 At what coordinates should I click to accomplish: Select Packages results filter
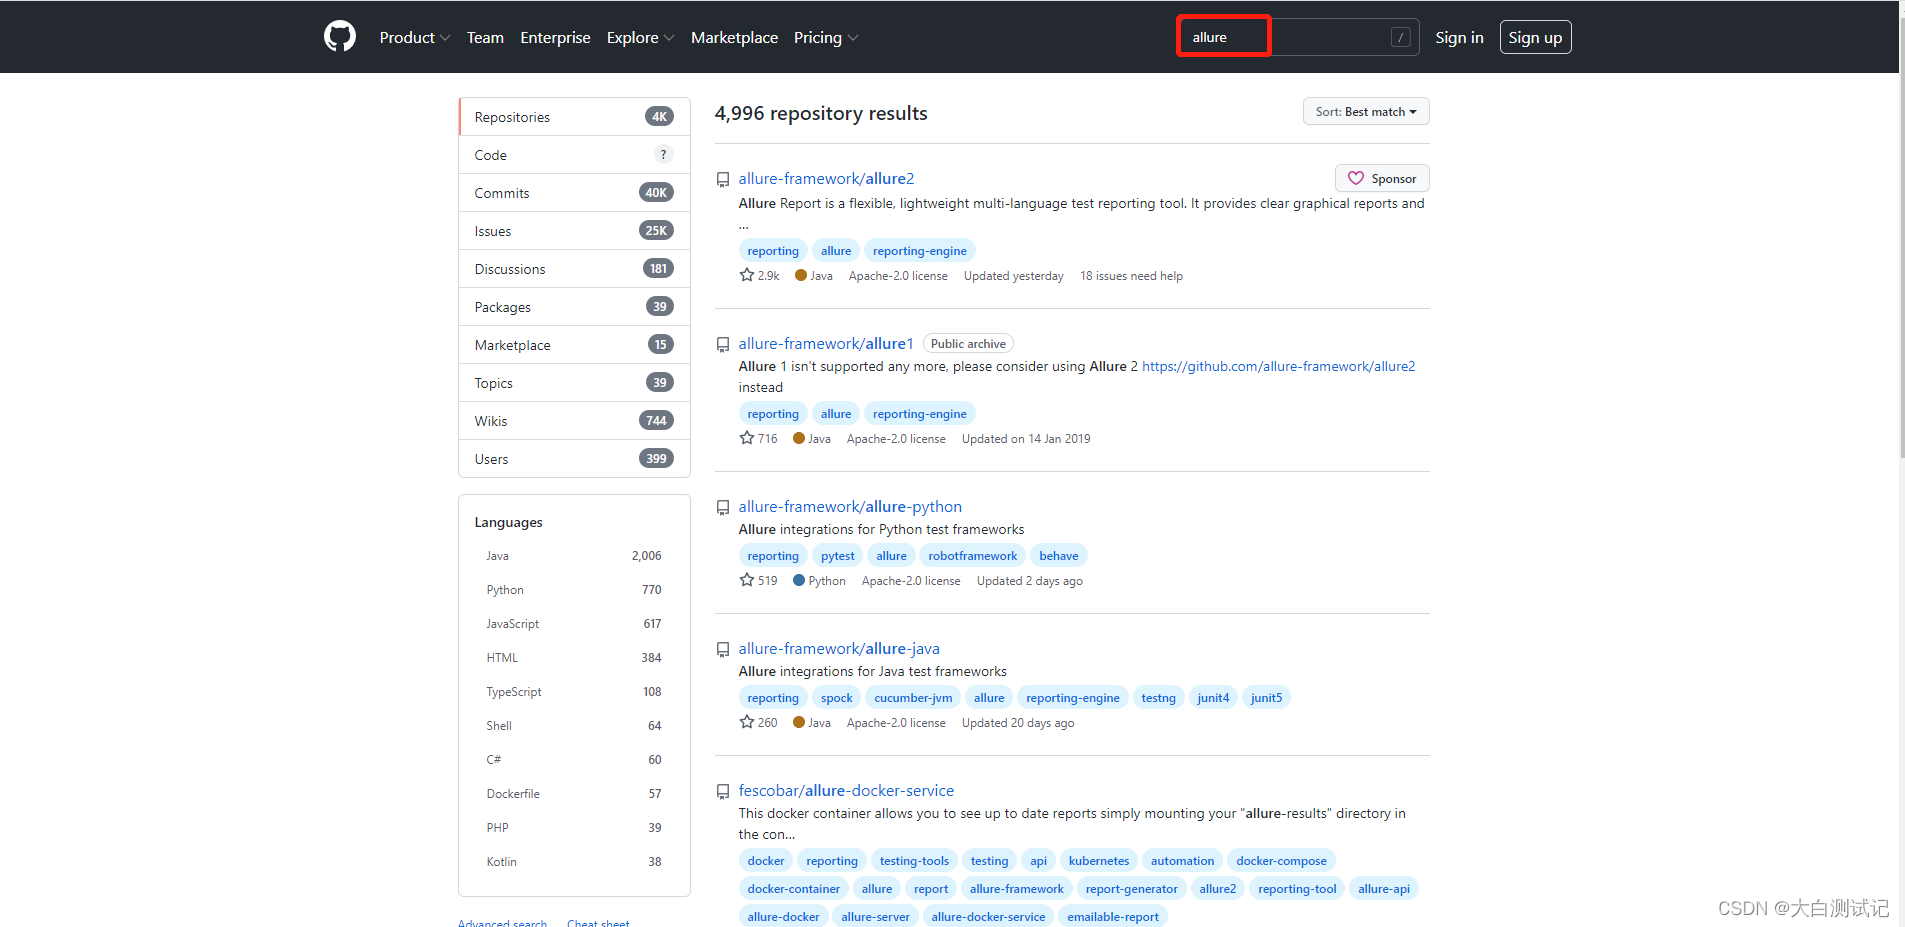(575, 307)
